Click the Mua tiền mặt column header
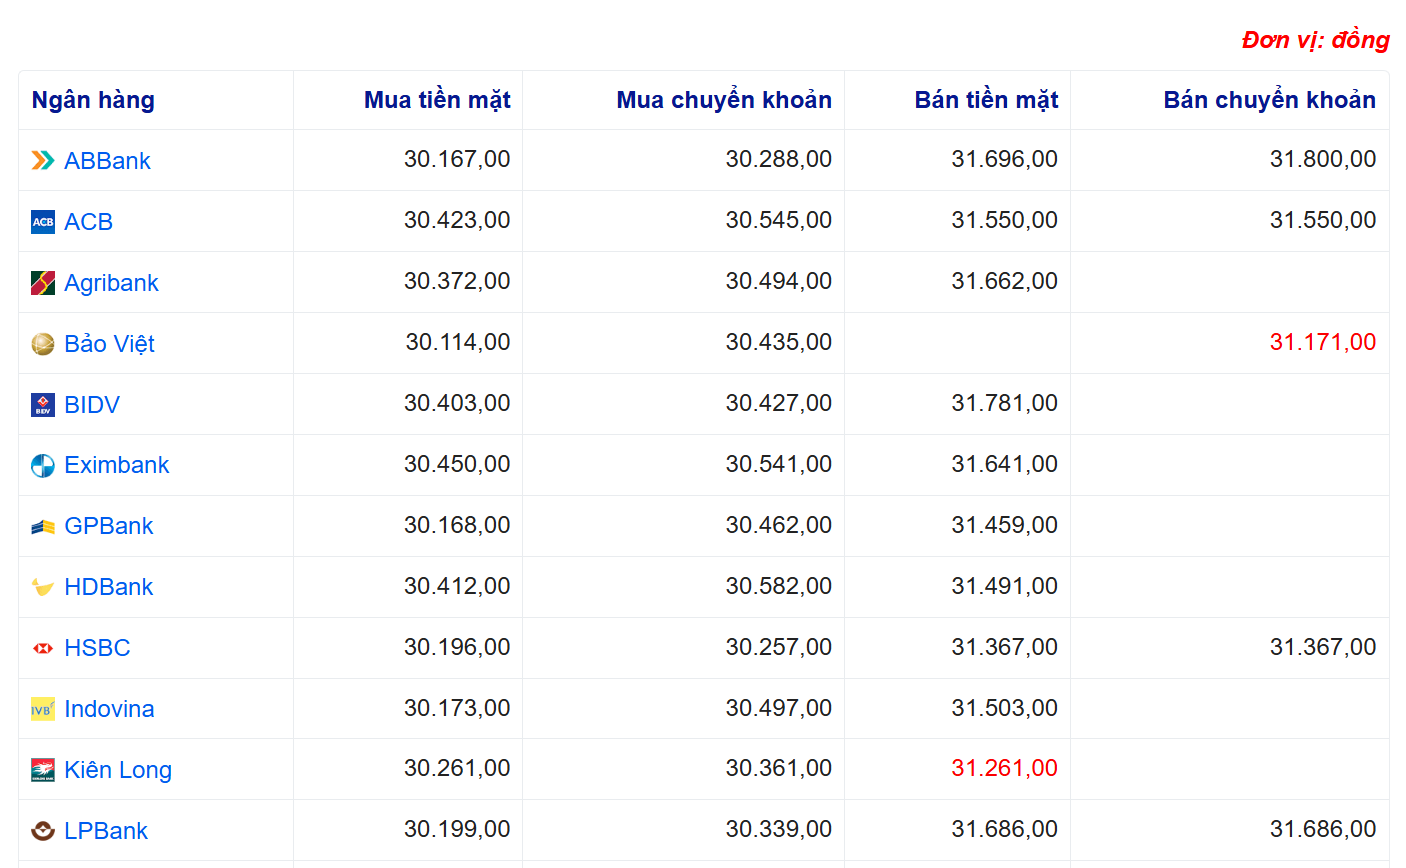The width and height of the screenshot is (1406, 868). point(437,100)
